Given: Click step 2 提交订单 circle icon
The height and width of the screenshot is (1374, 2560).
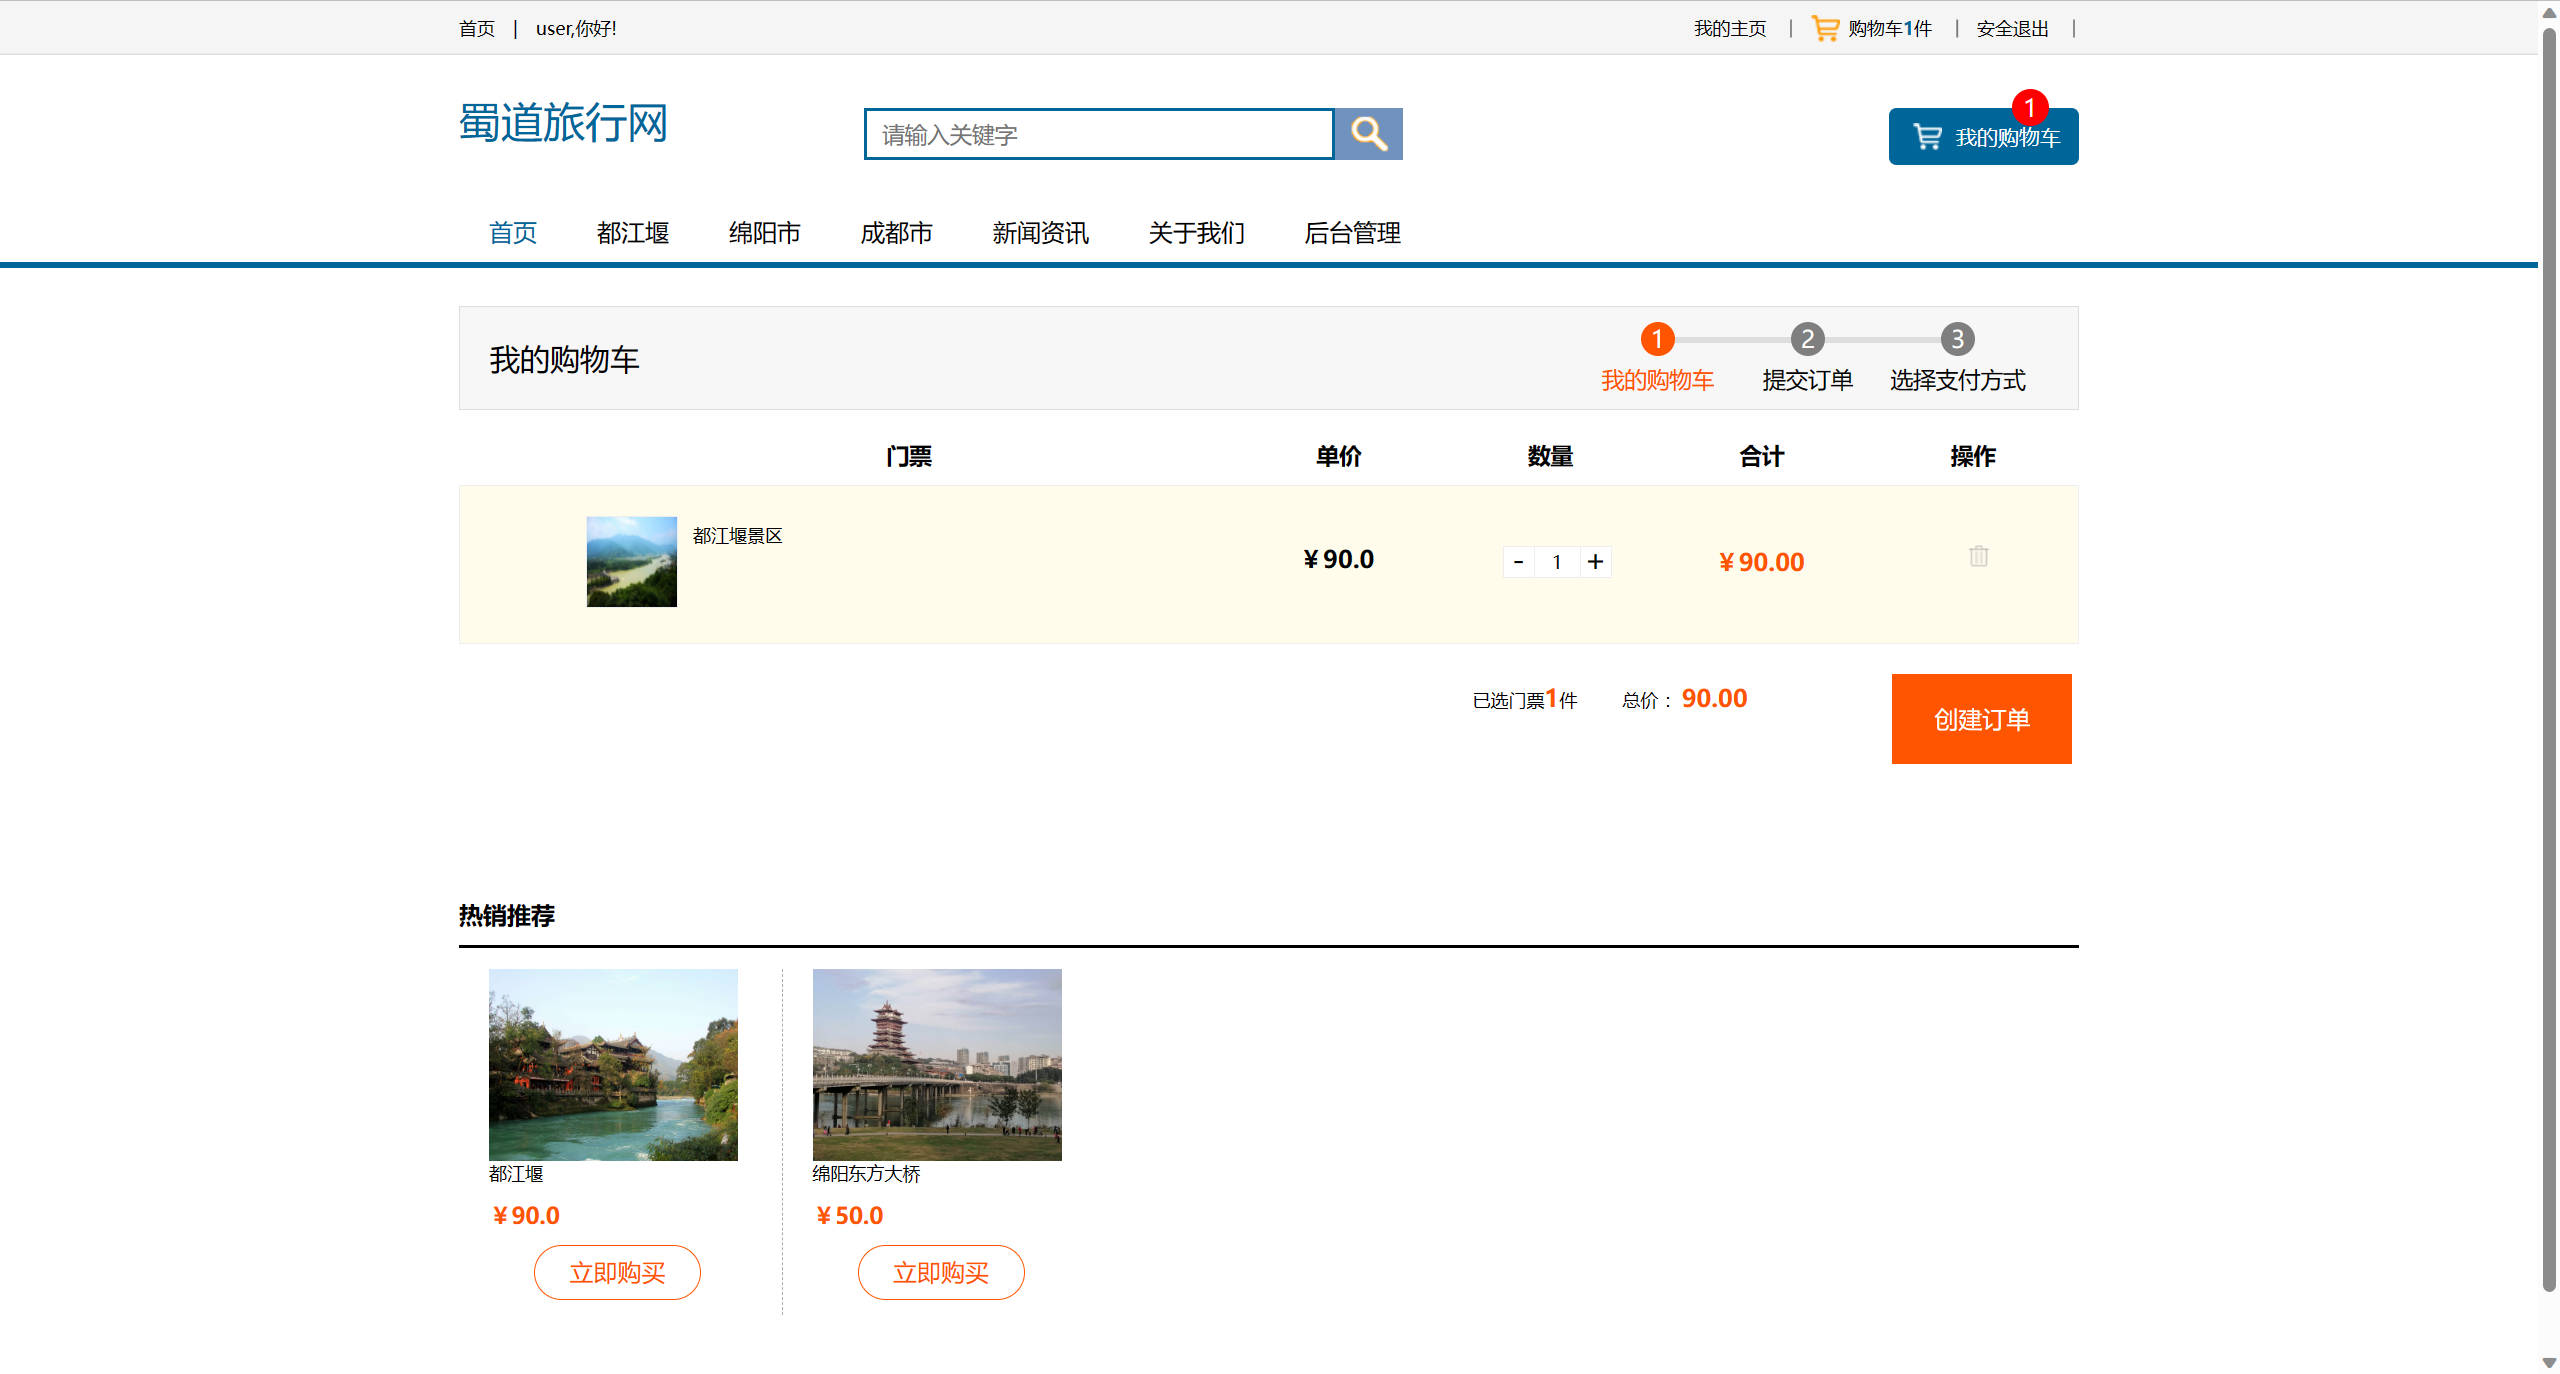Looking at the screenshot, I should [1807, 339].
